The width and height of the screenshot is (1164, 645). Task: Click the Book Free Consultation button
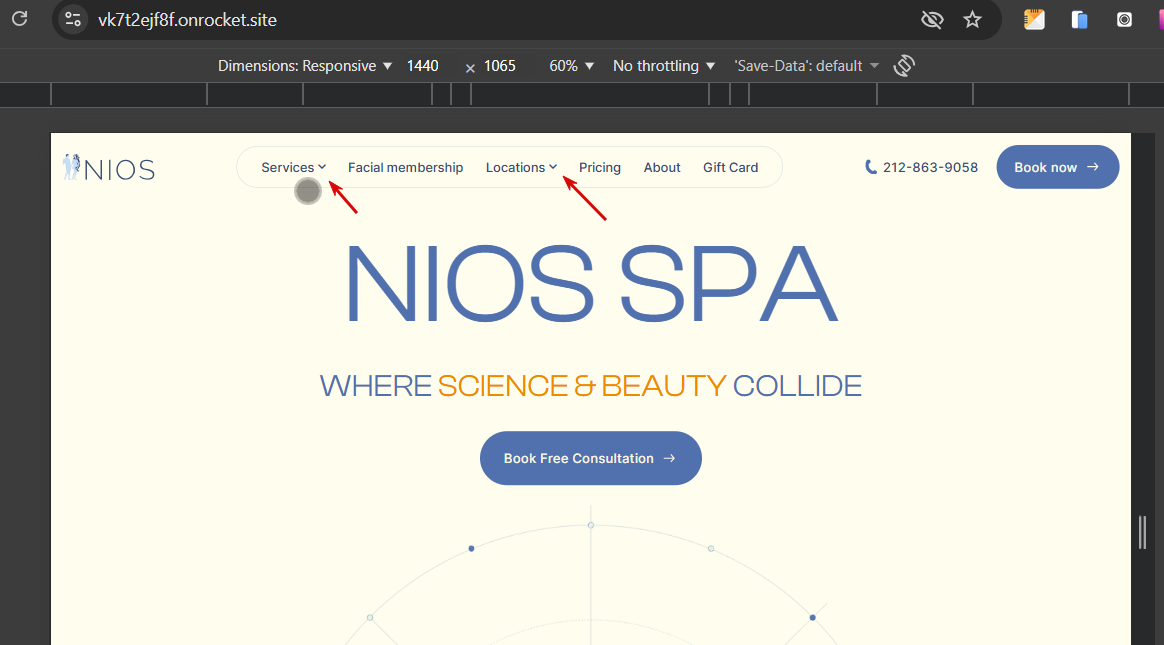click(591, 458)
